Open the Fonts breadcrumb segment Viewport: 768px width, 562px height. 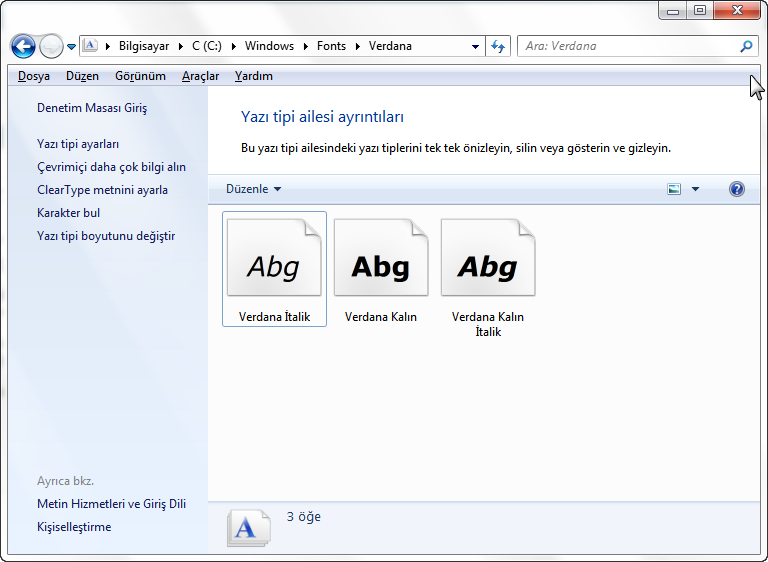coord(331,46)
